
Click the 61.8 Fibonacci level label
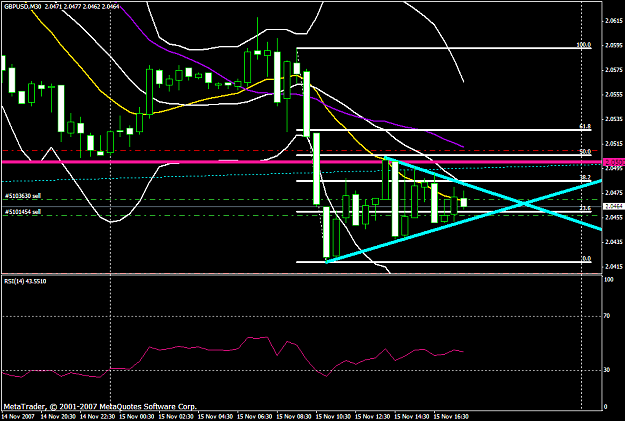click(585, 126)
